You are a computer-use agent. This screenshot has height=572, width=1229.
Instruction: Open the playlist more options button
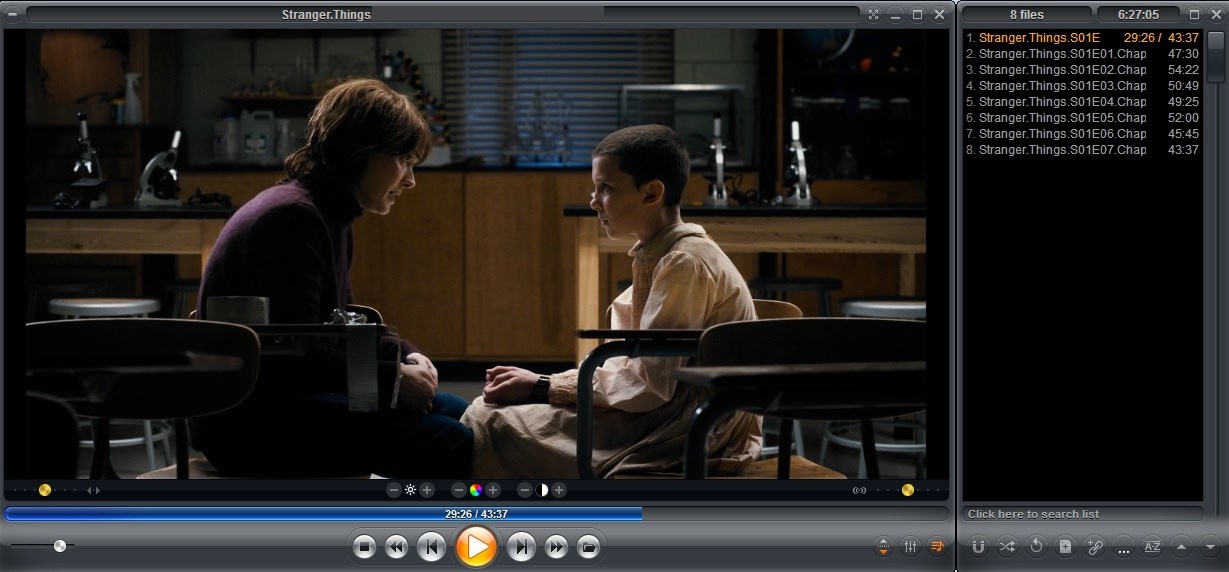(1123, 547)
